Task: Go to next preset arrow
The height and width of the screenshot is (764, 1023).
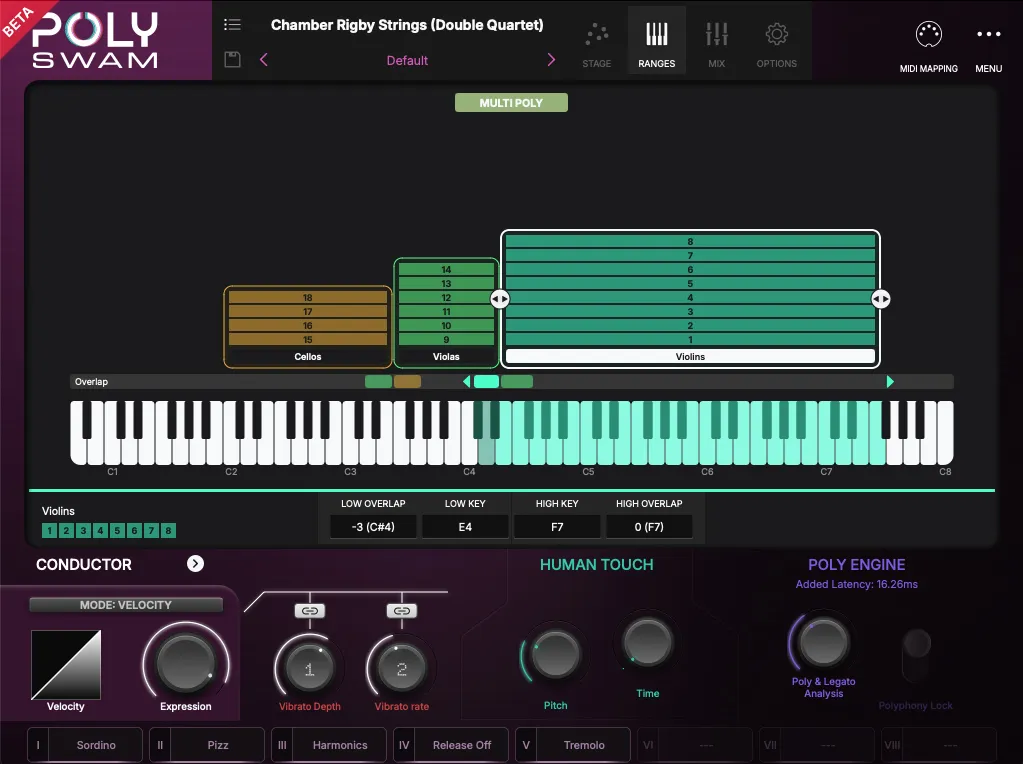Action: click(x=551, y=60)
